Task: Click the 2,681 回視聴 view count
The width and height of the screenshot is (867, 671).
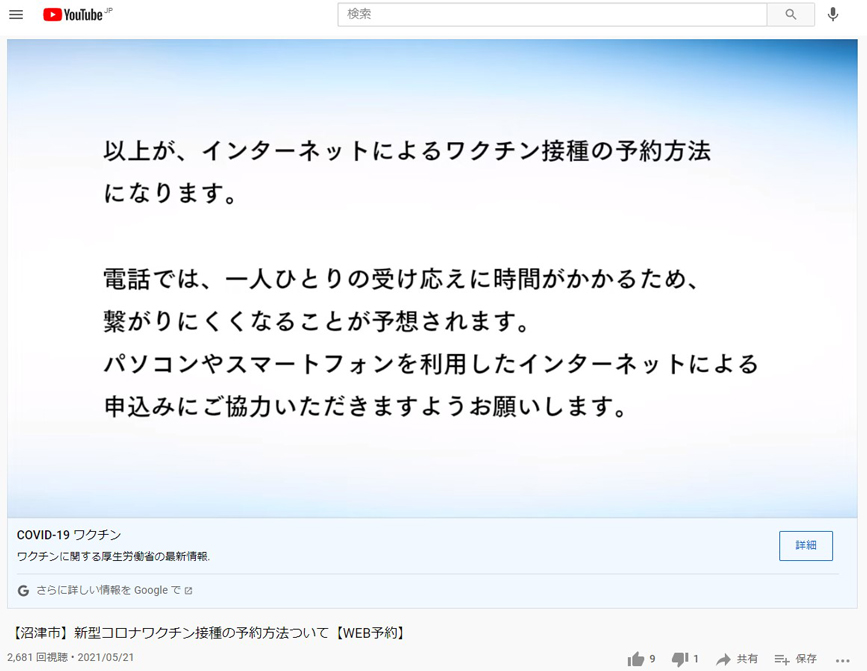Action: tap(37, 658)
